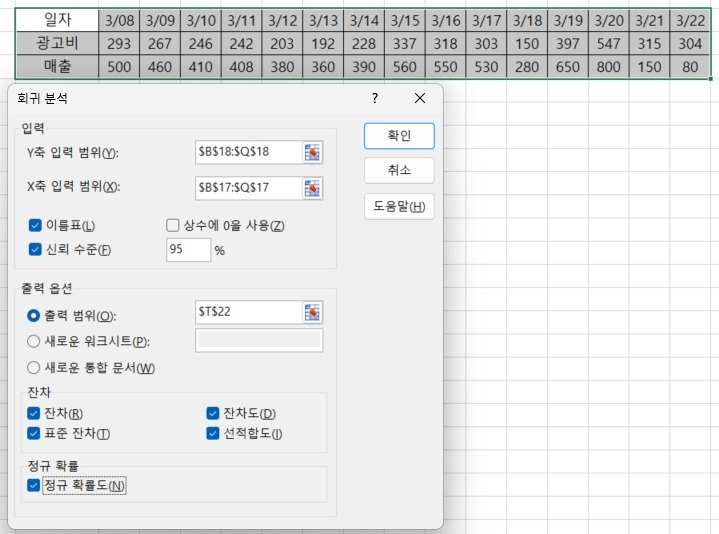Uncheck the 표준 잔차 checkbox
This screenshot has width=719, height=534.
33,433
